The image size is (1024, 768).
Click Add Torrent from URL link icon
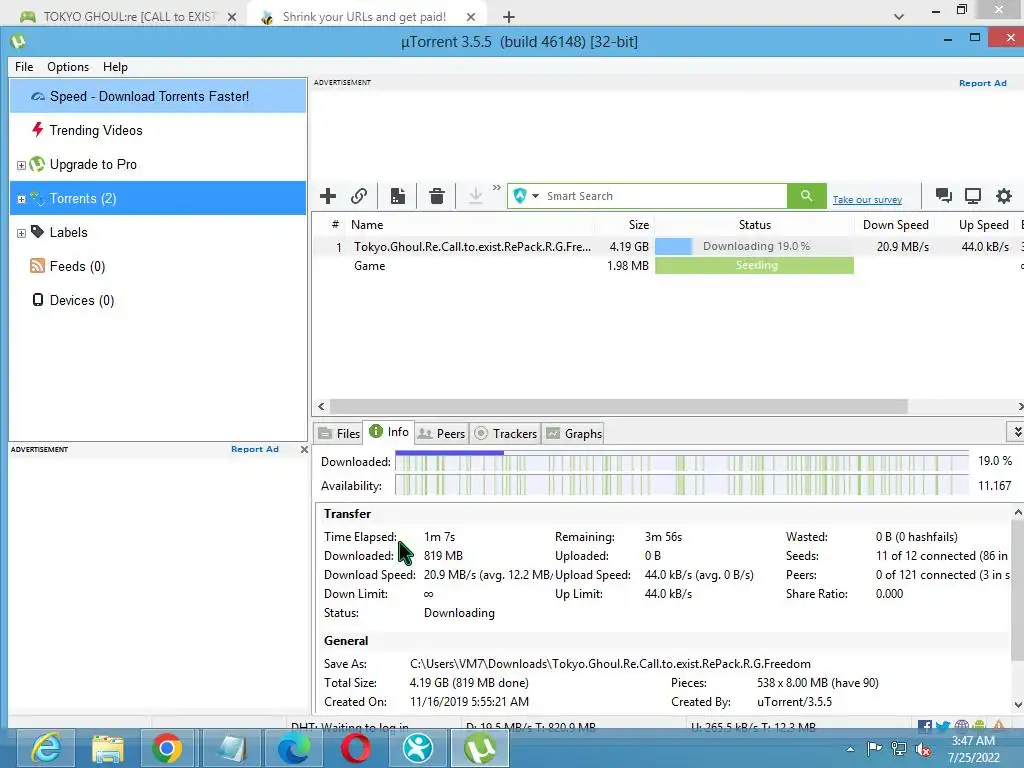[359, 196]
